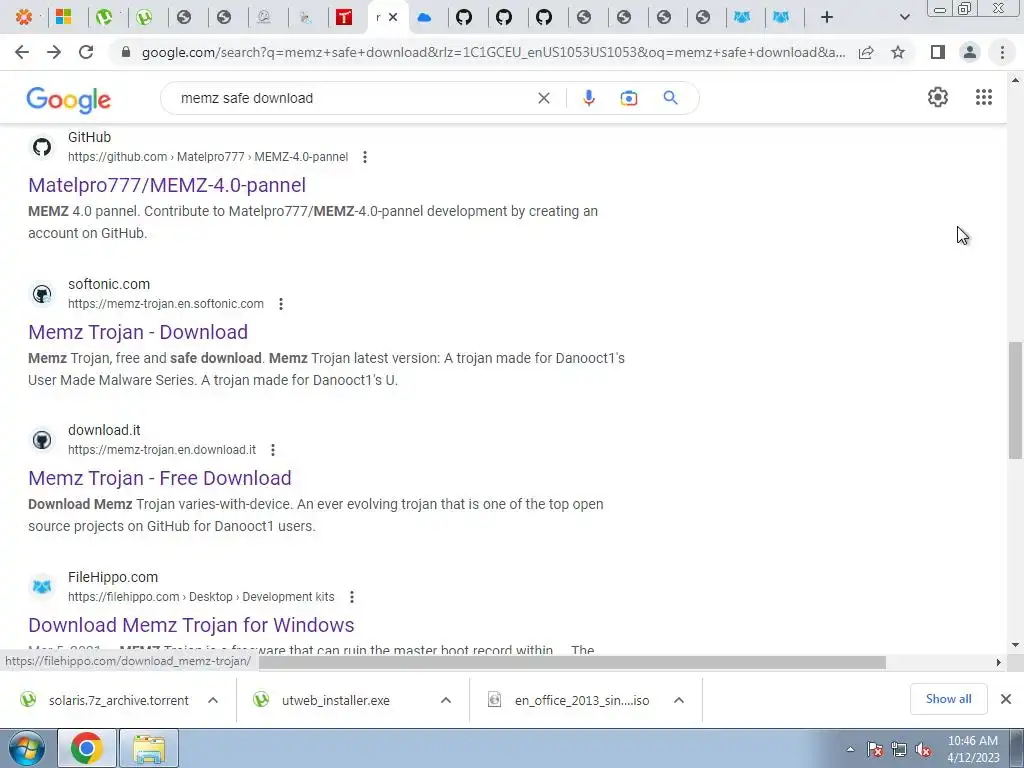Open a new browser tab

tap(827, 17)
